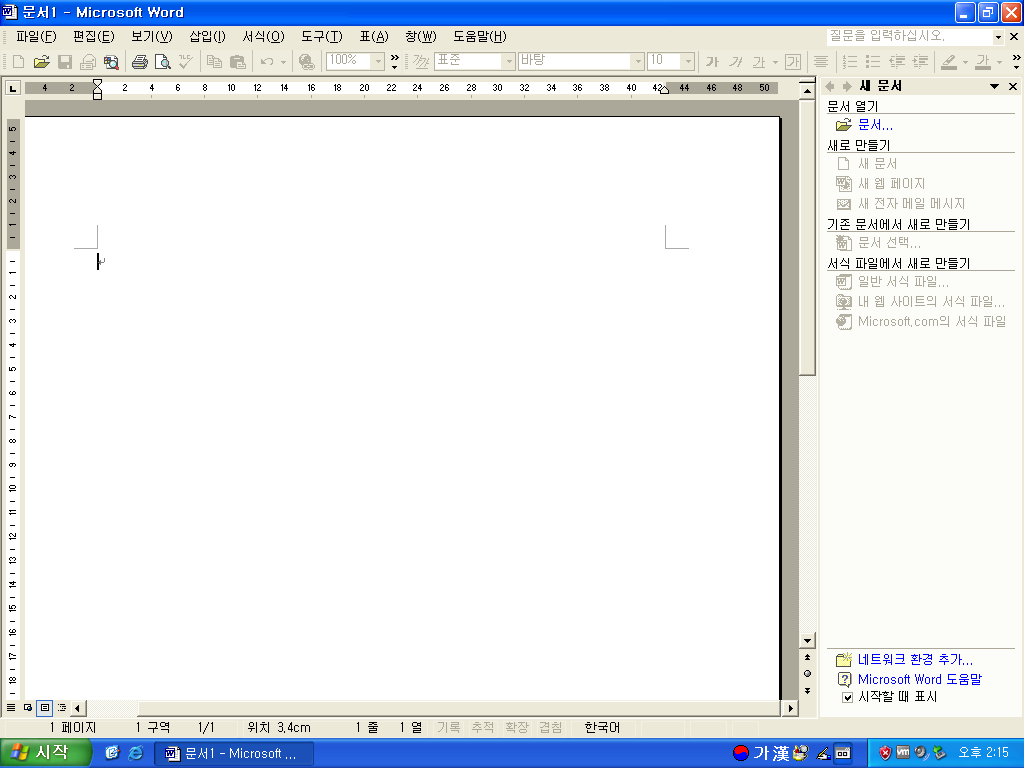Screen dimensions: 1024x768
Task: Switch to Web Layout view button
Action: (x=28, y=707)
